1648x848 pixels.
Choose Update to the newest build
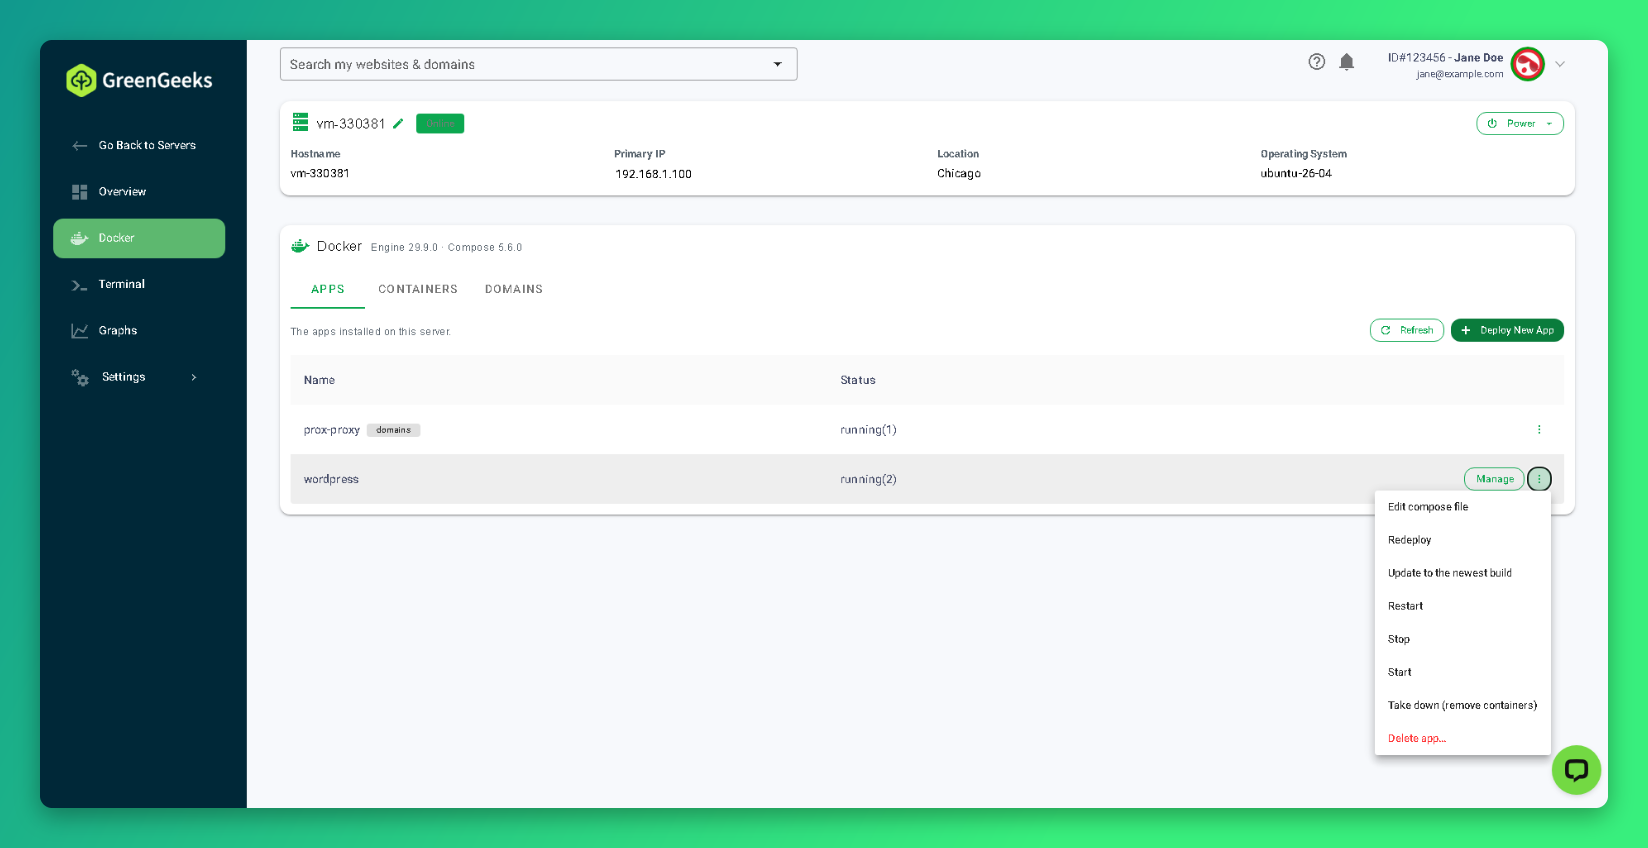tap(1463, 573)
